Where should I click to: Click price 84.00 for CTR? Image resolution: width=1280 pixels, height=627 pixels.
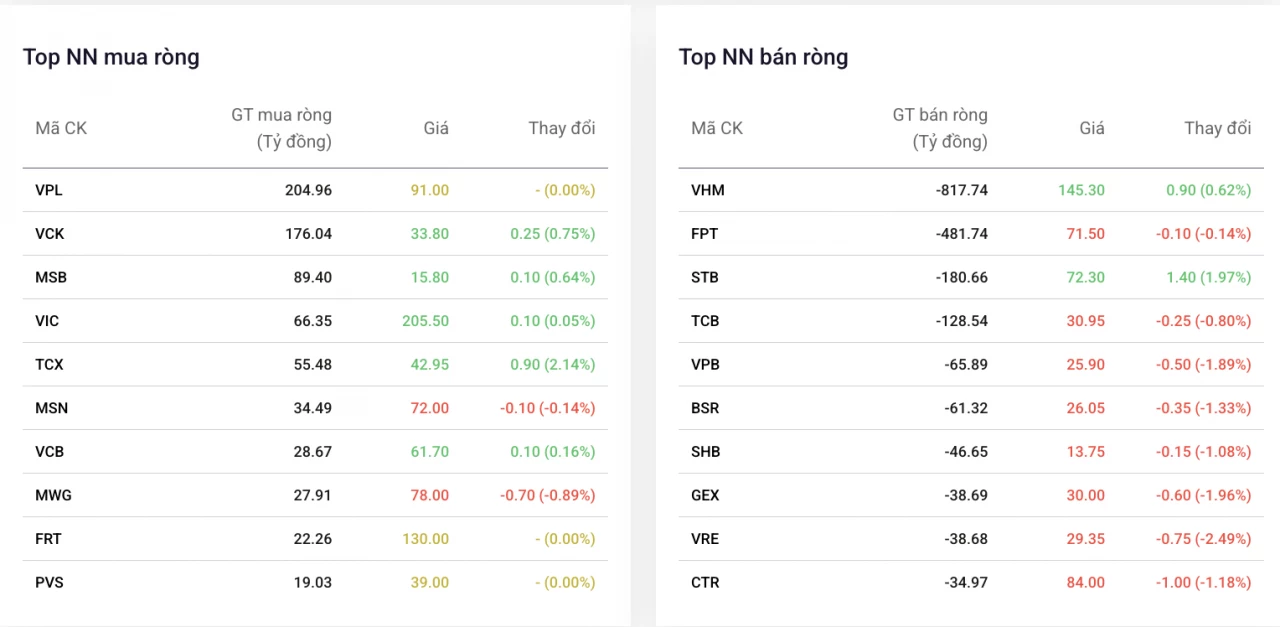pos(1086,582)
